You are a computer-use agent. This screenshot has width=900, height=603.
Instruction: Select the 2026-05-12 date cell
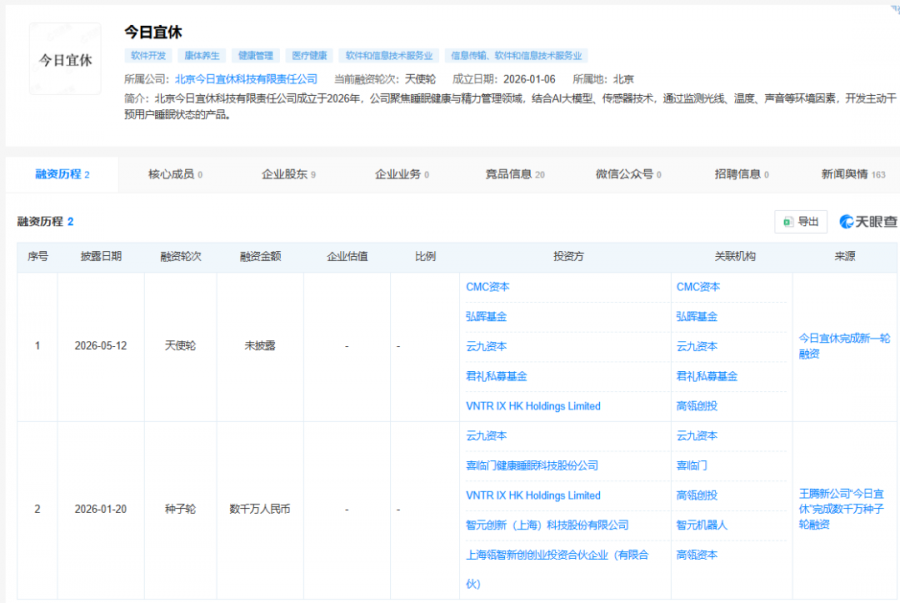[x=100, y=347]
